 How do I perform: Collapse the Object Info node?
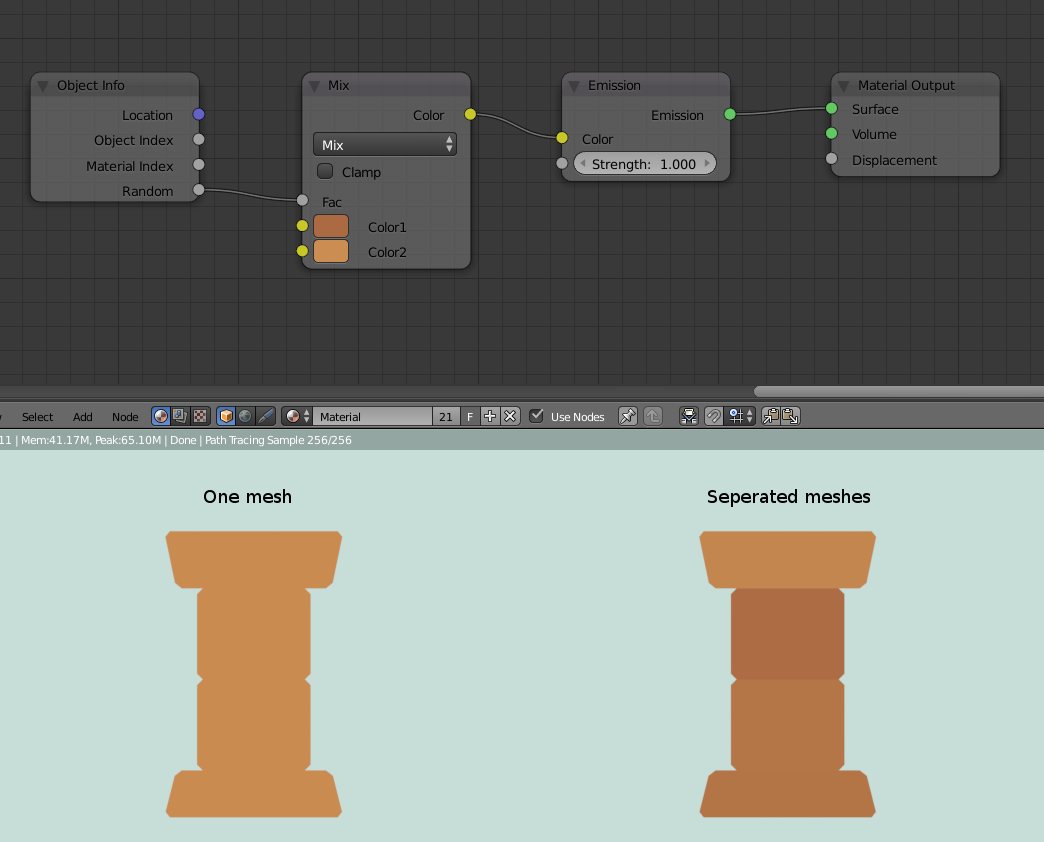[x=43, y=86]
